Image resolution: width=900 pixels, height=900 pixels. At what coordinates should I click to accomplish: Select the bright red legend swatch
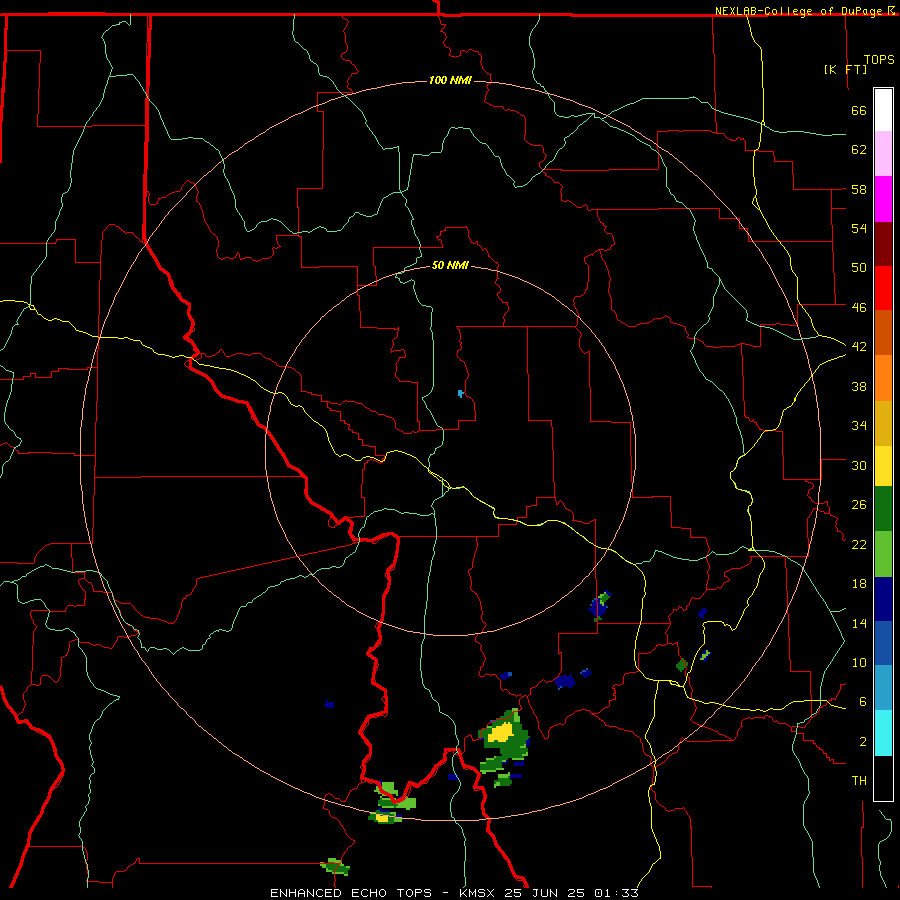[883, 288]
